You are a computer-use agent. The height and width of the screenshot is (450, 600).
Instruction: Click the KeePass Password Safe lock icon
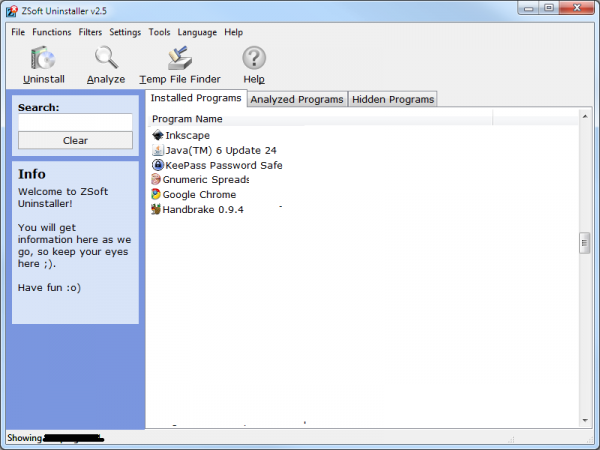pos(157,165)
